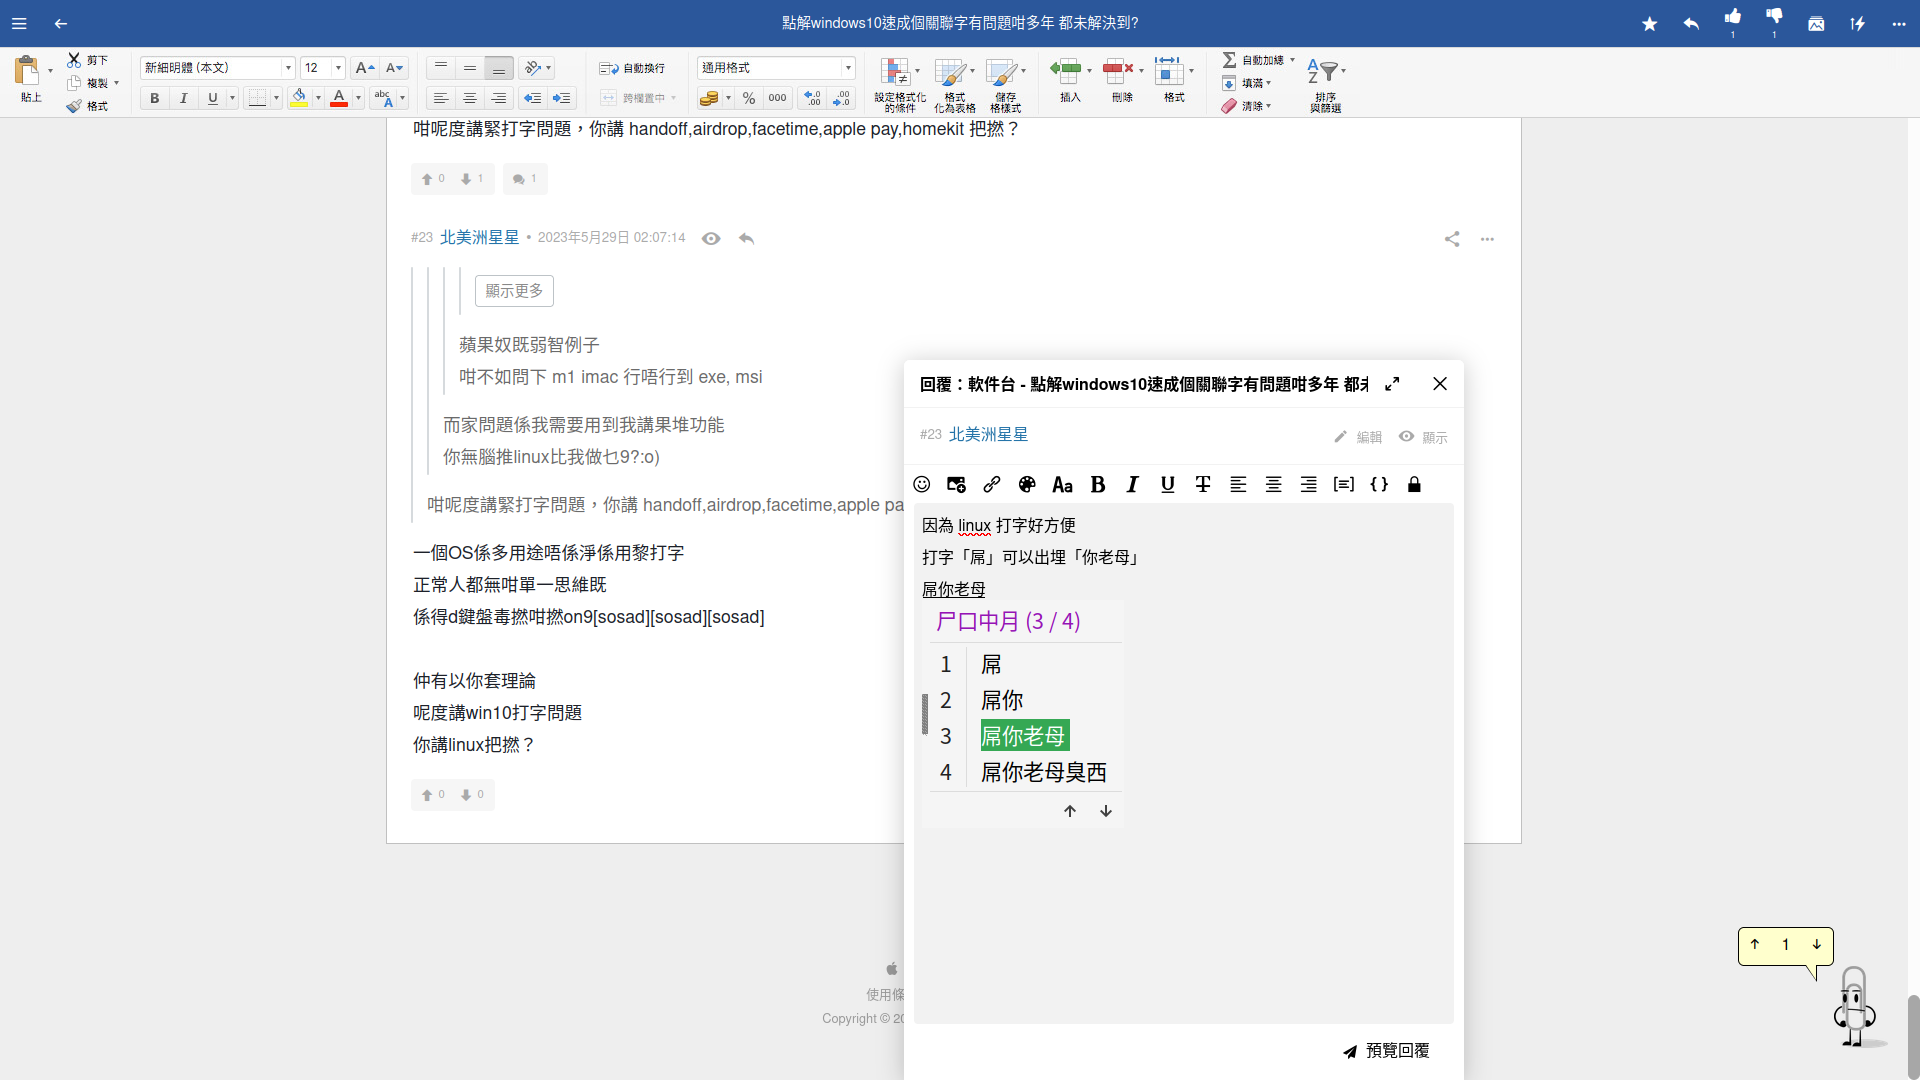Click the currency coins icon
This screenshot has height=1080, width=1920.
(x=709, y=98)
